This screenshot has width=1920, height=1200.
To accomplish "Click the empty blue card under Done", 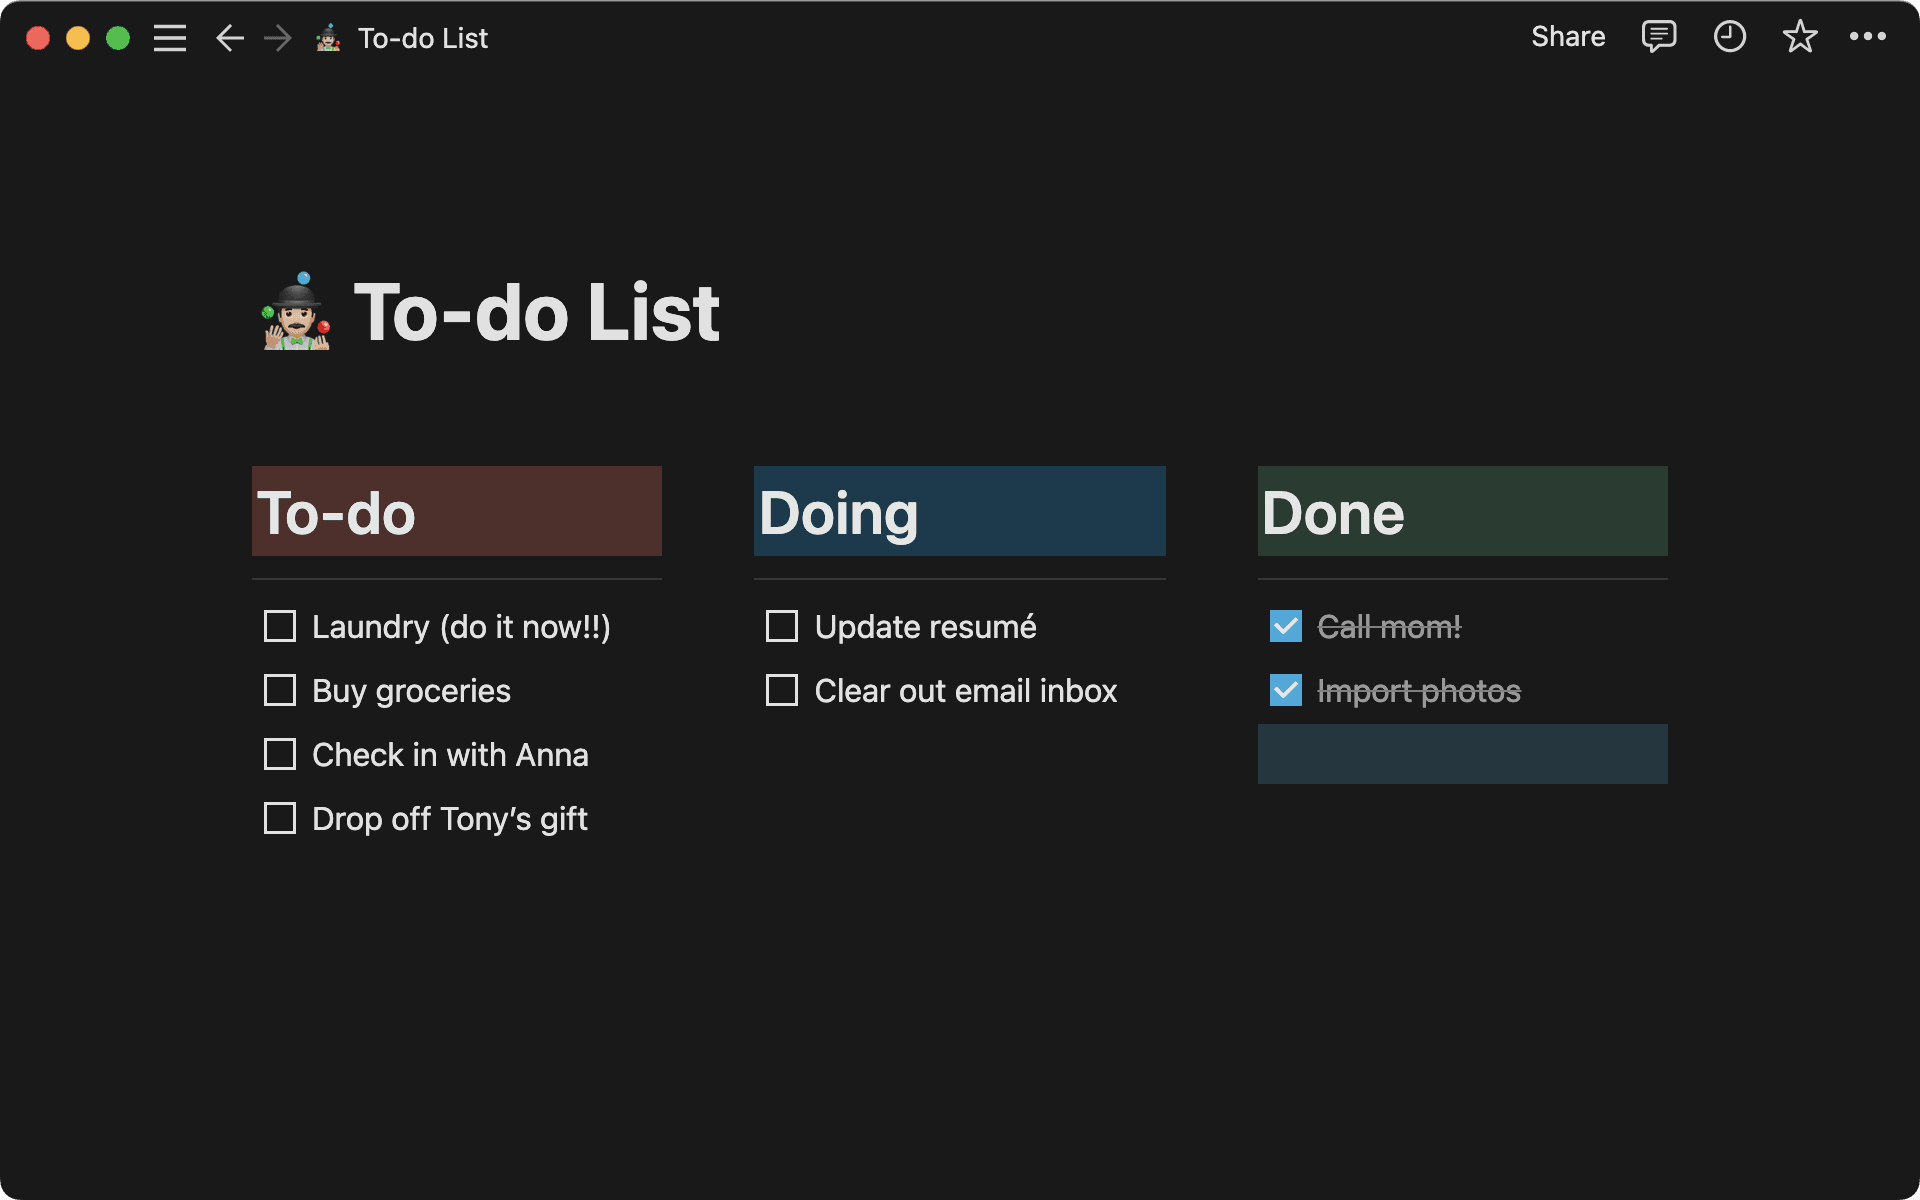I will [x=1462, y=754].
